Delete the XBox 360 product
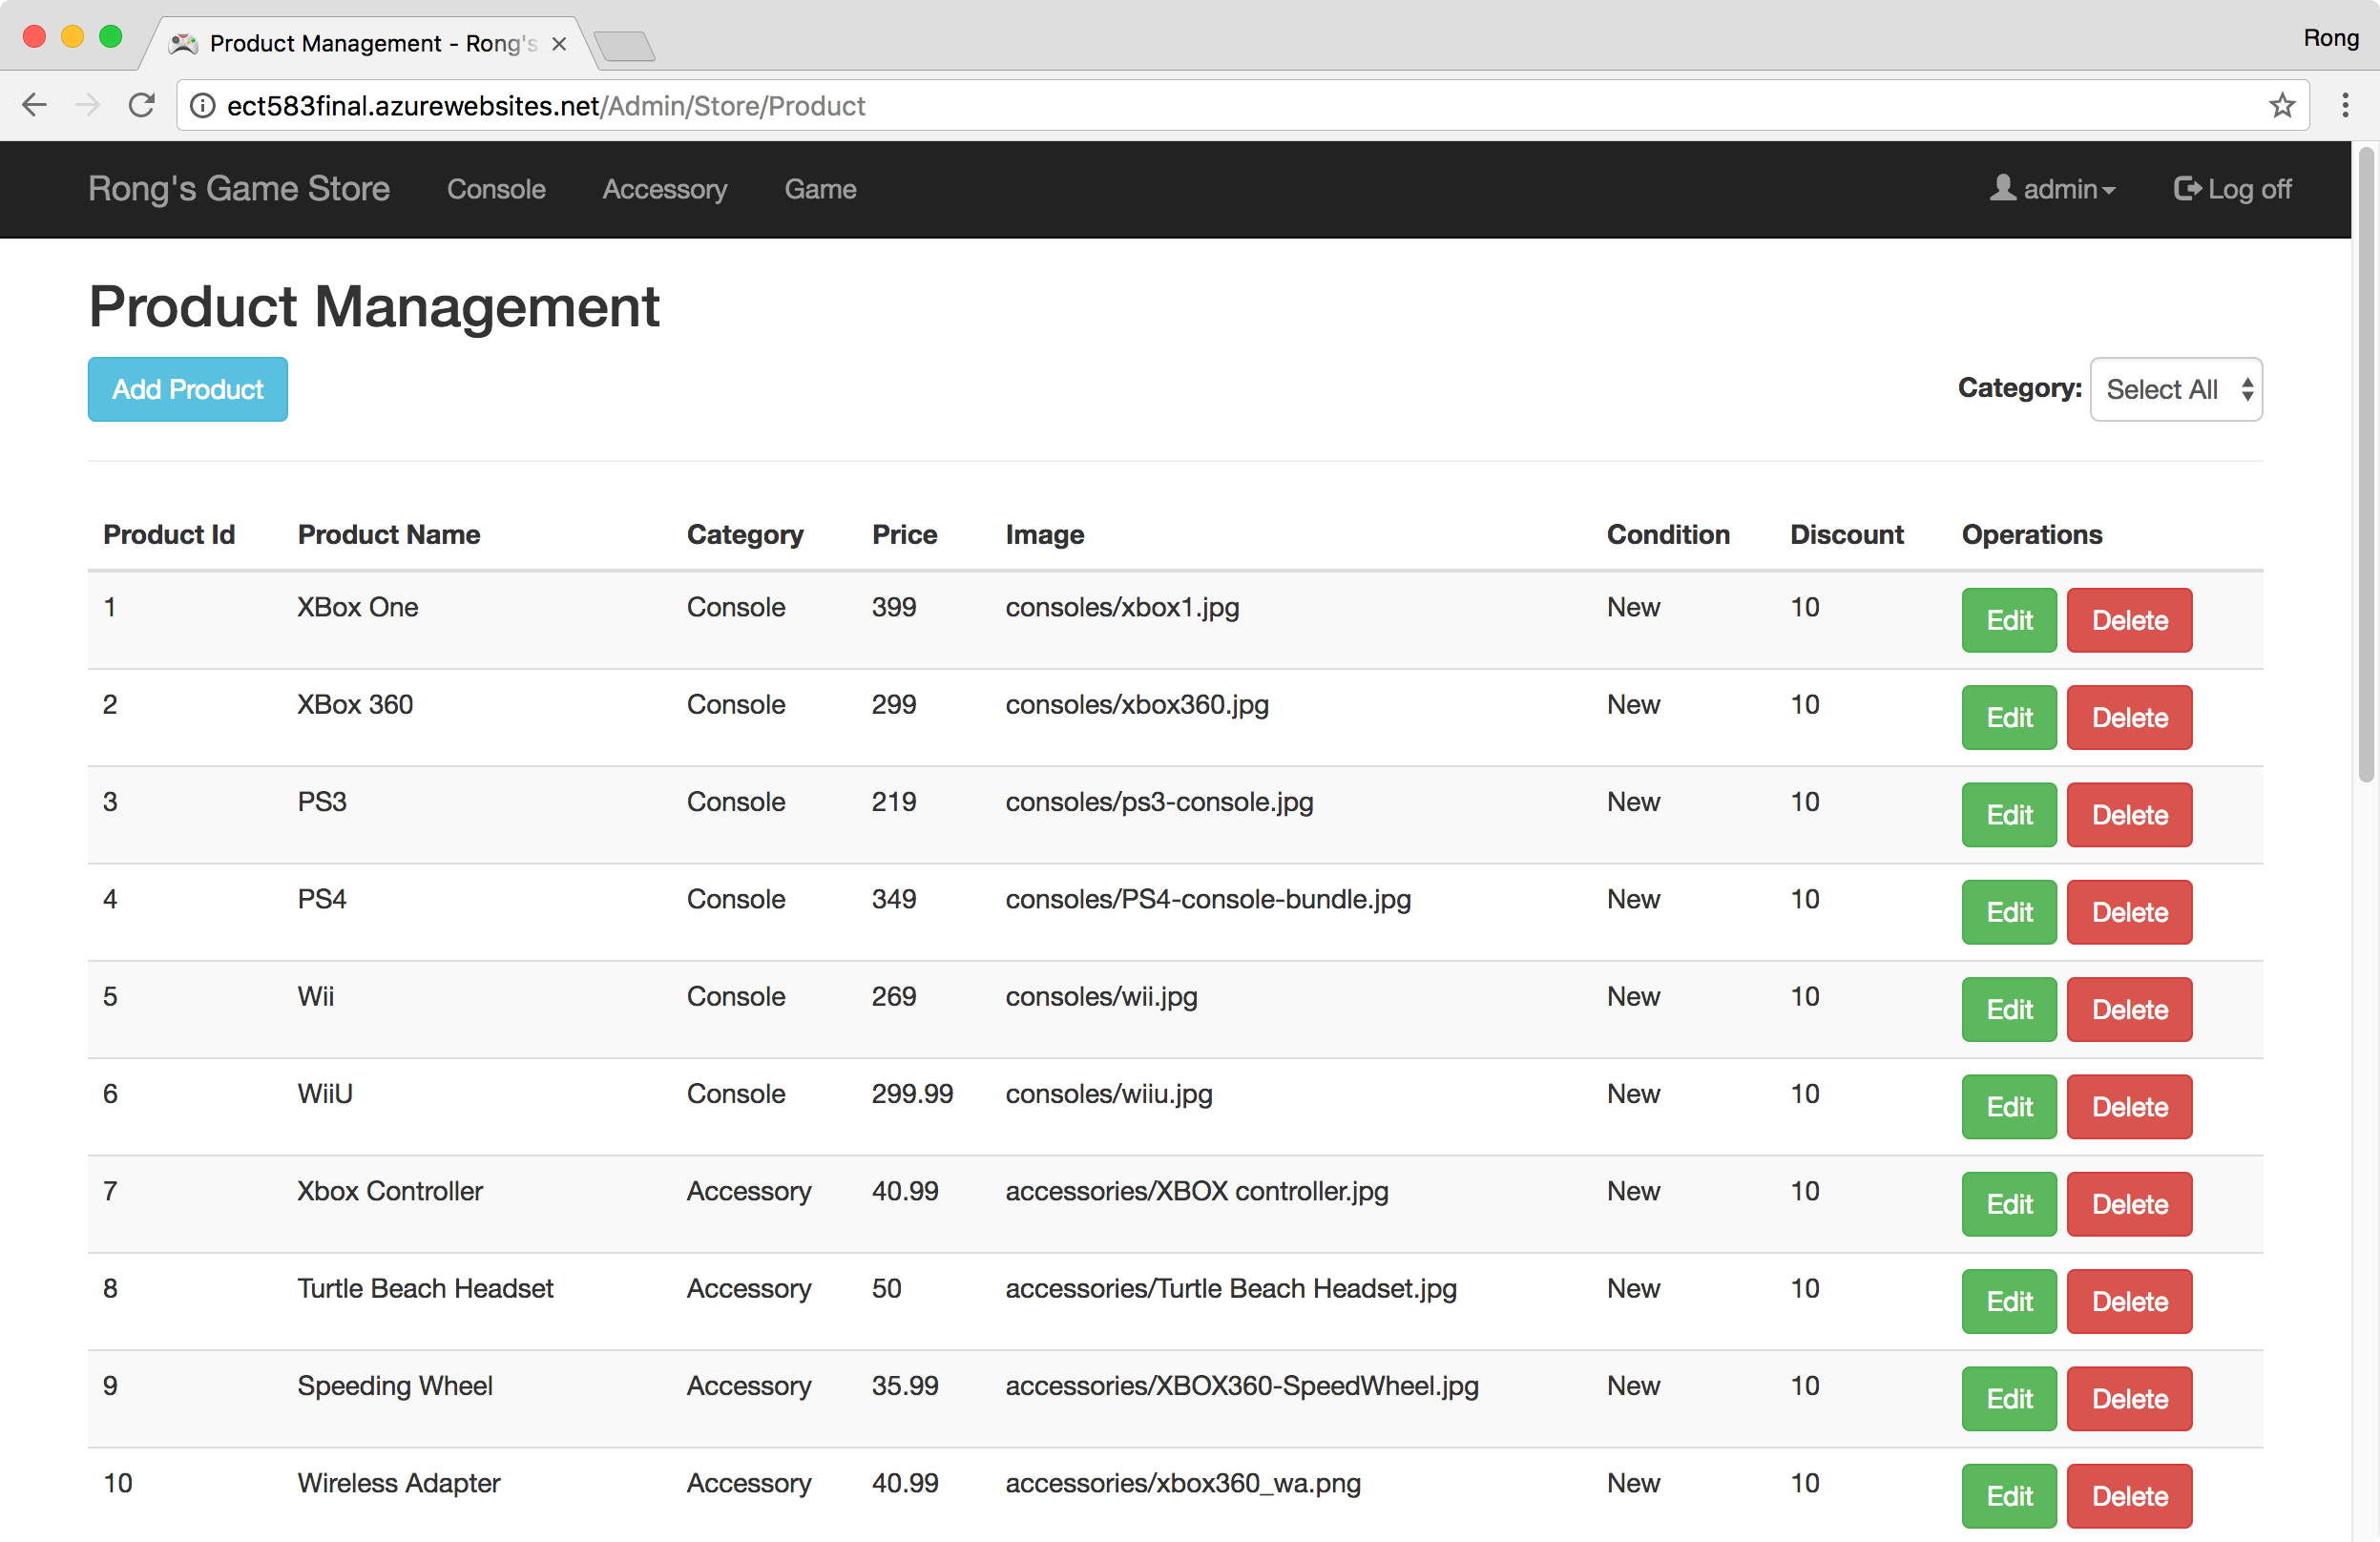Viewport: 2380px width, 1542px height. coord(2130,717)
